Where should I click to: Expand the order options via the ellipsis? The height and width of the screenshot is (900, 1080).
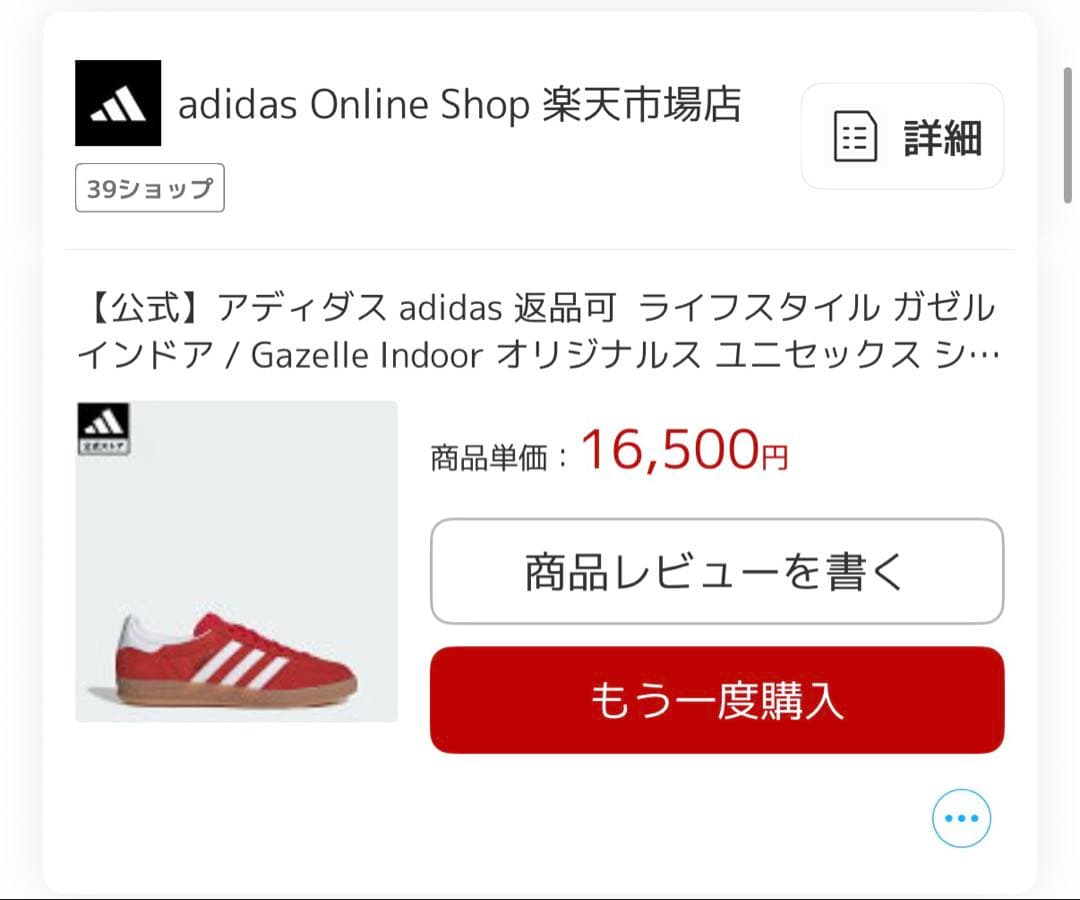(960, 817)
